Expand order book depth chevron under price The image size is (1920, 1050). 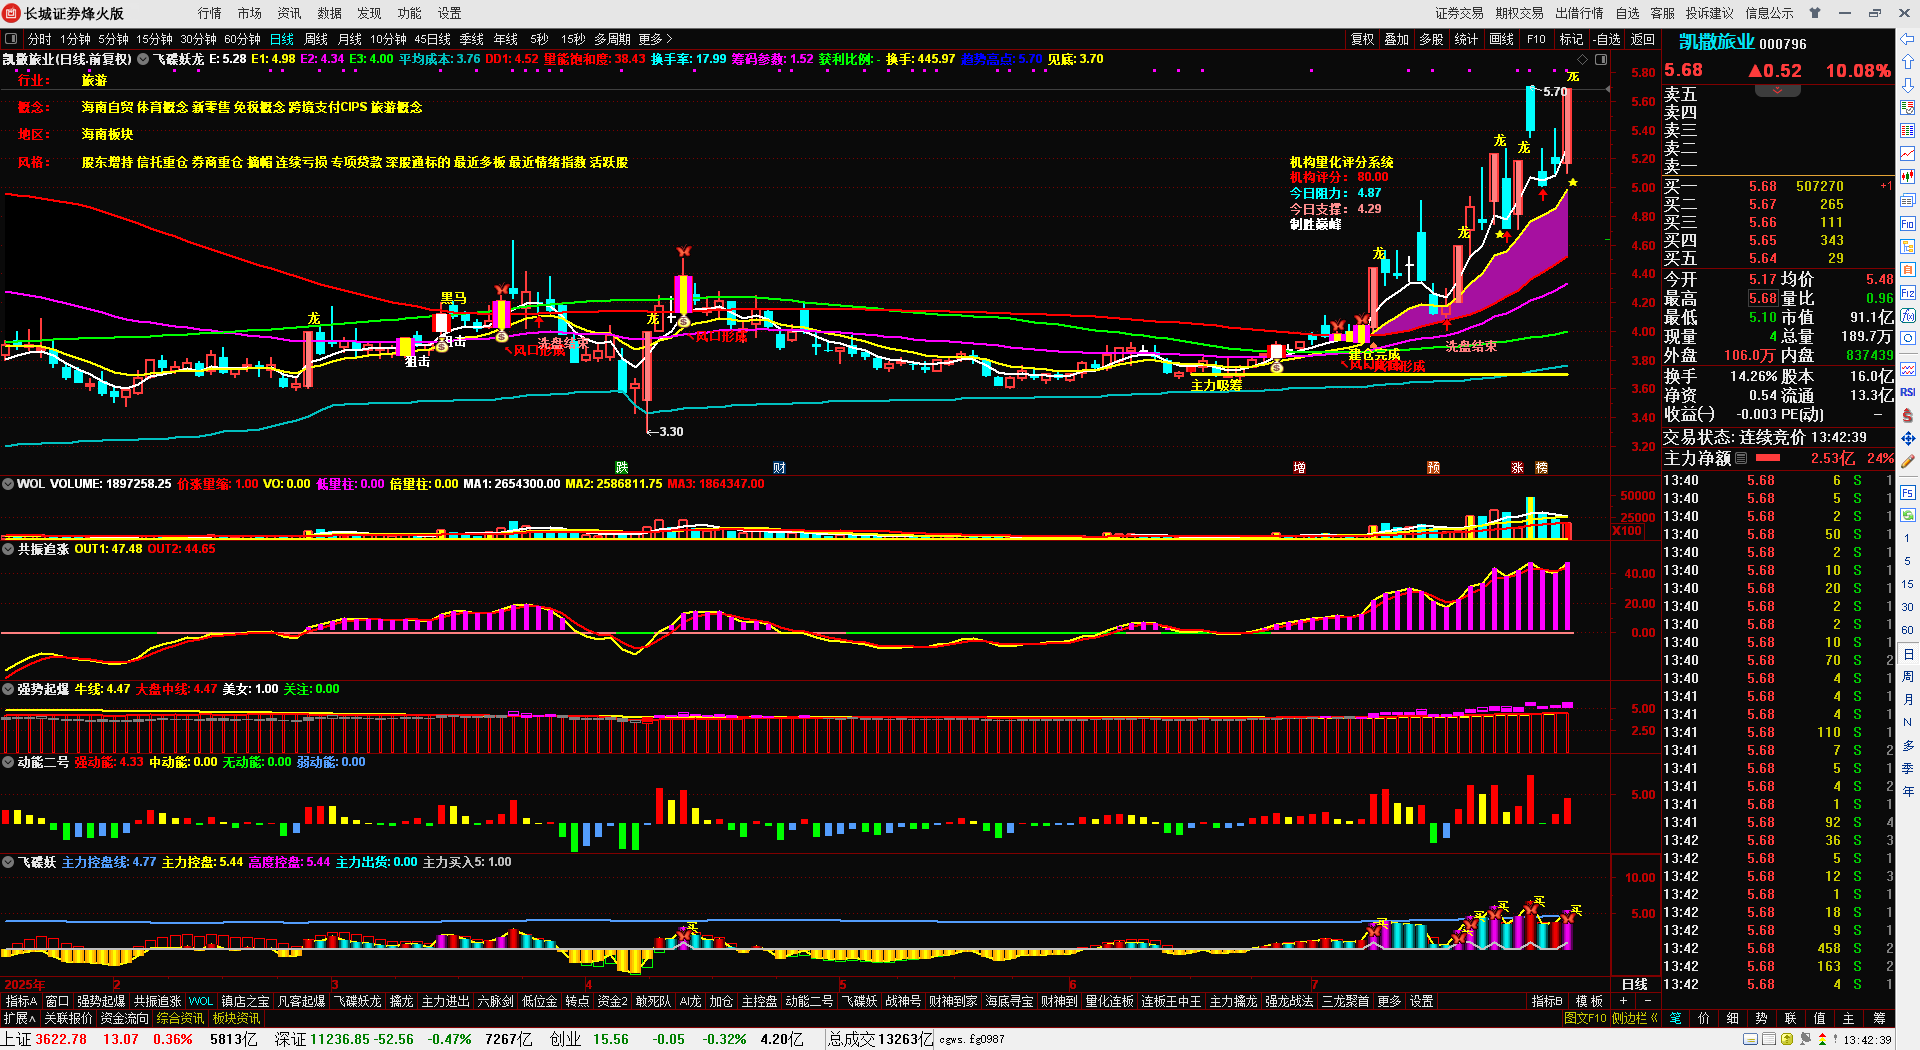(1777, 90)
